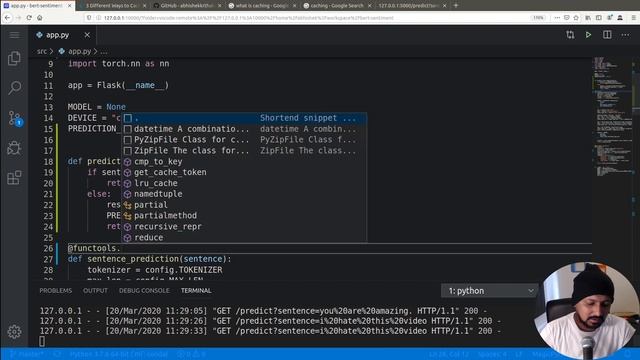Open a new browser tab with plus
The image size is (640, 360).
[x=456, y=5]
